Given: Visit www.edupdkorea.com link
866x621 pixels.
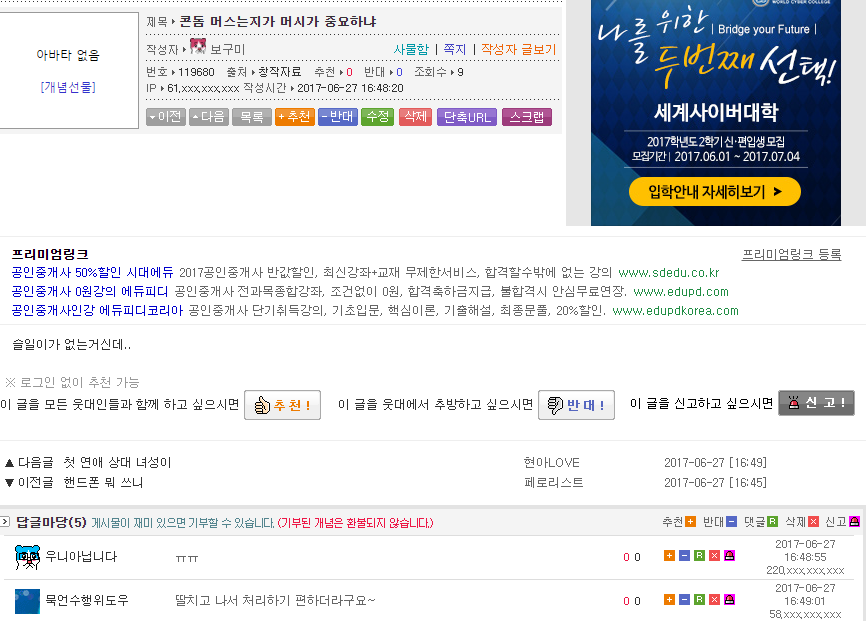Looking at the screenshot, I should (x=675, y=310).
